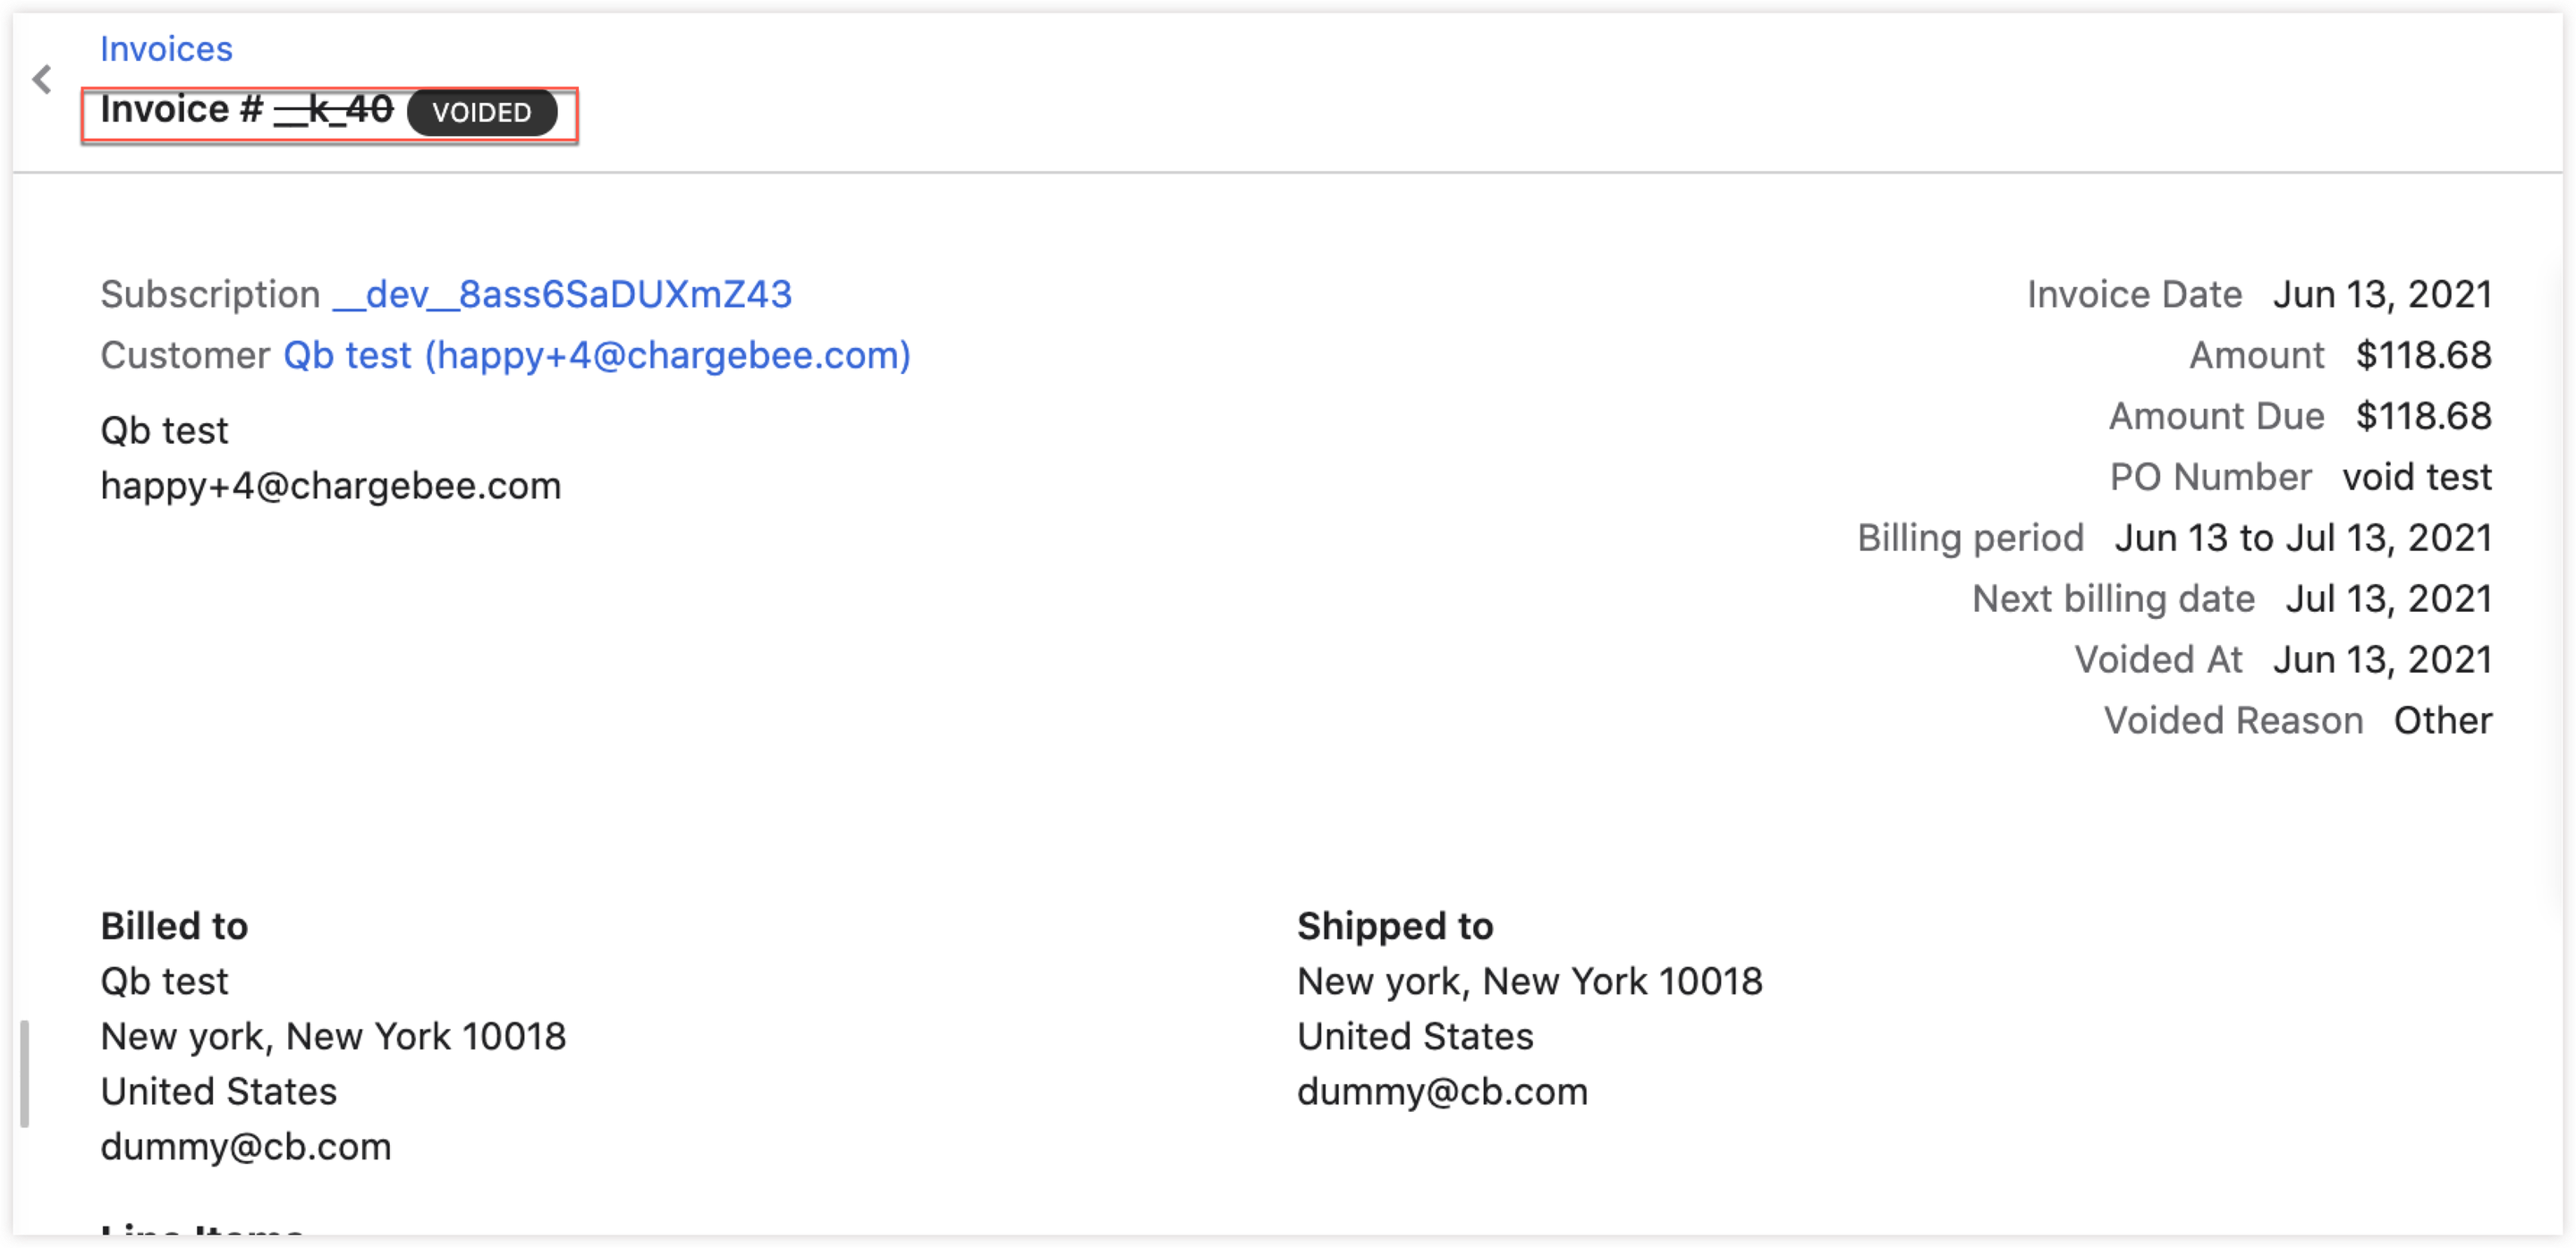Image resolution: width=2576 pixels, height=1248 pixels.
Task: Click the Shipped to heading
Action: click(1395, 927)
